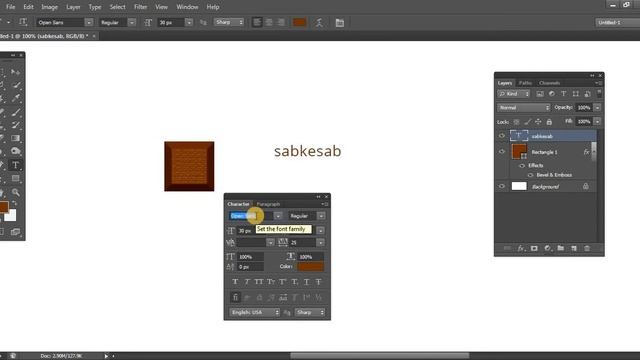Open the Image menu
The height and width of the screenshot is (360, 640).
49,7
